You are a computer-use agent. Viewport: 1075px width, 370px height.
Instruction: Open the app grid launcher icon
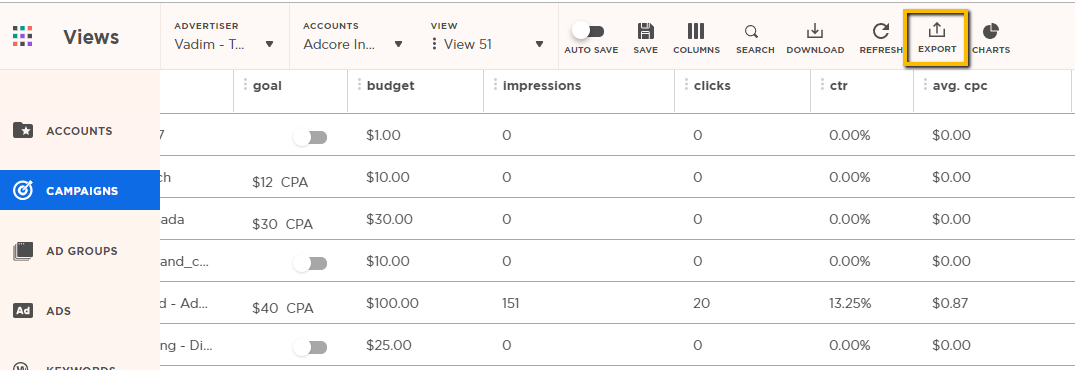[x=23, y=36]
